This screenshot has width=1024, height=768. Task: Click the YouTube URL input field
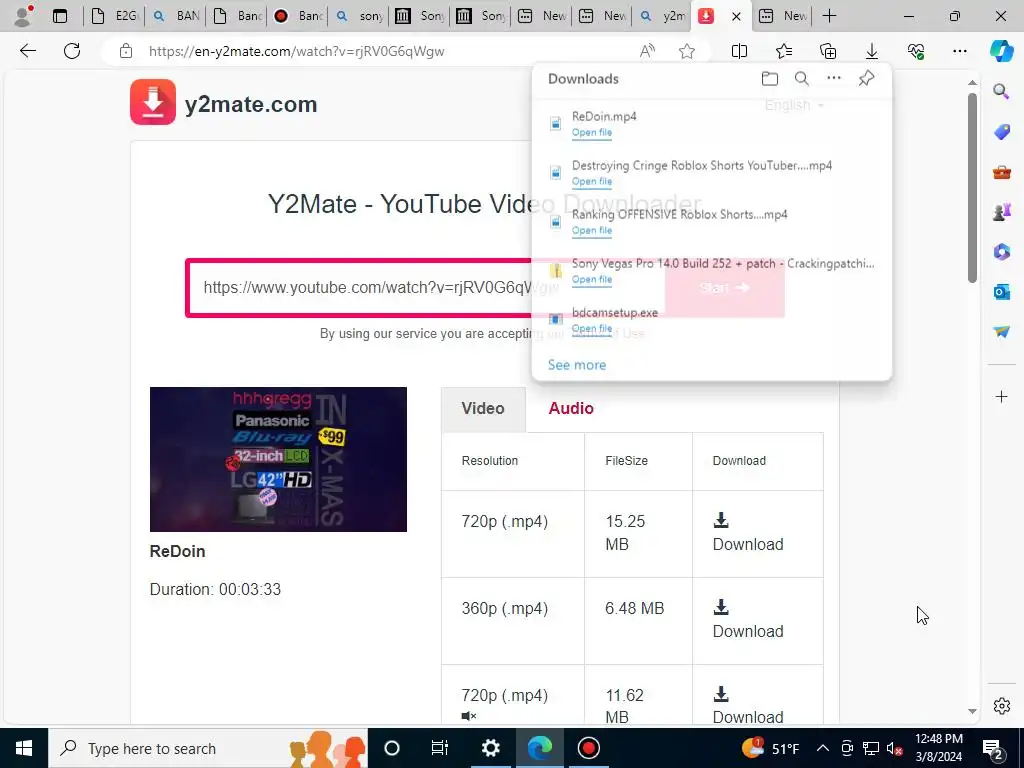click(x=424, y=288)
